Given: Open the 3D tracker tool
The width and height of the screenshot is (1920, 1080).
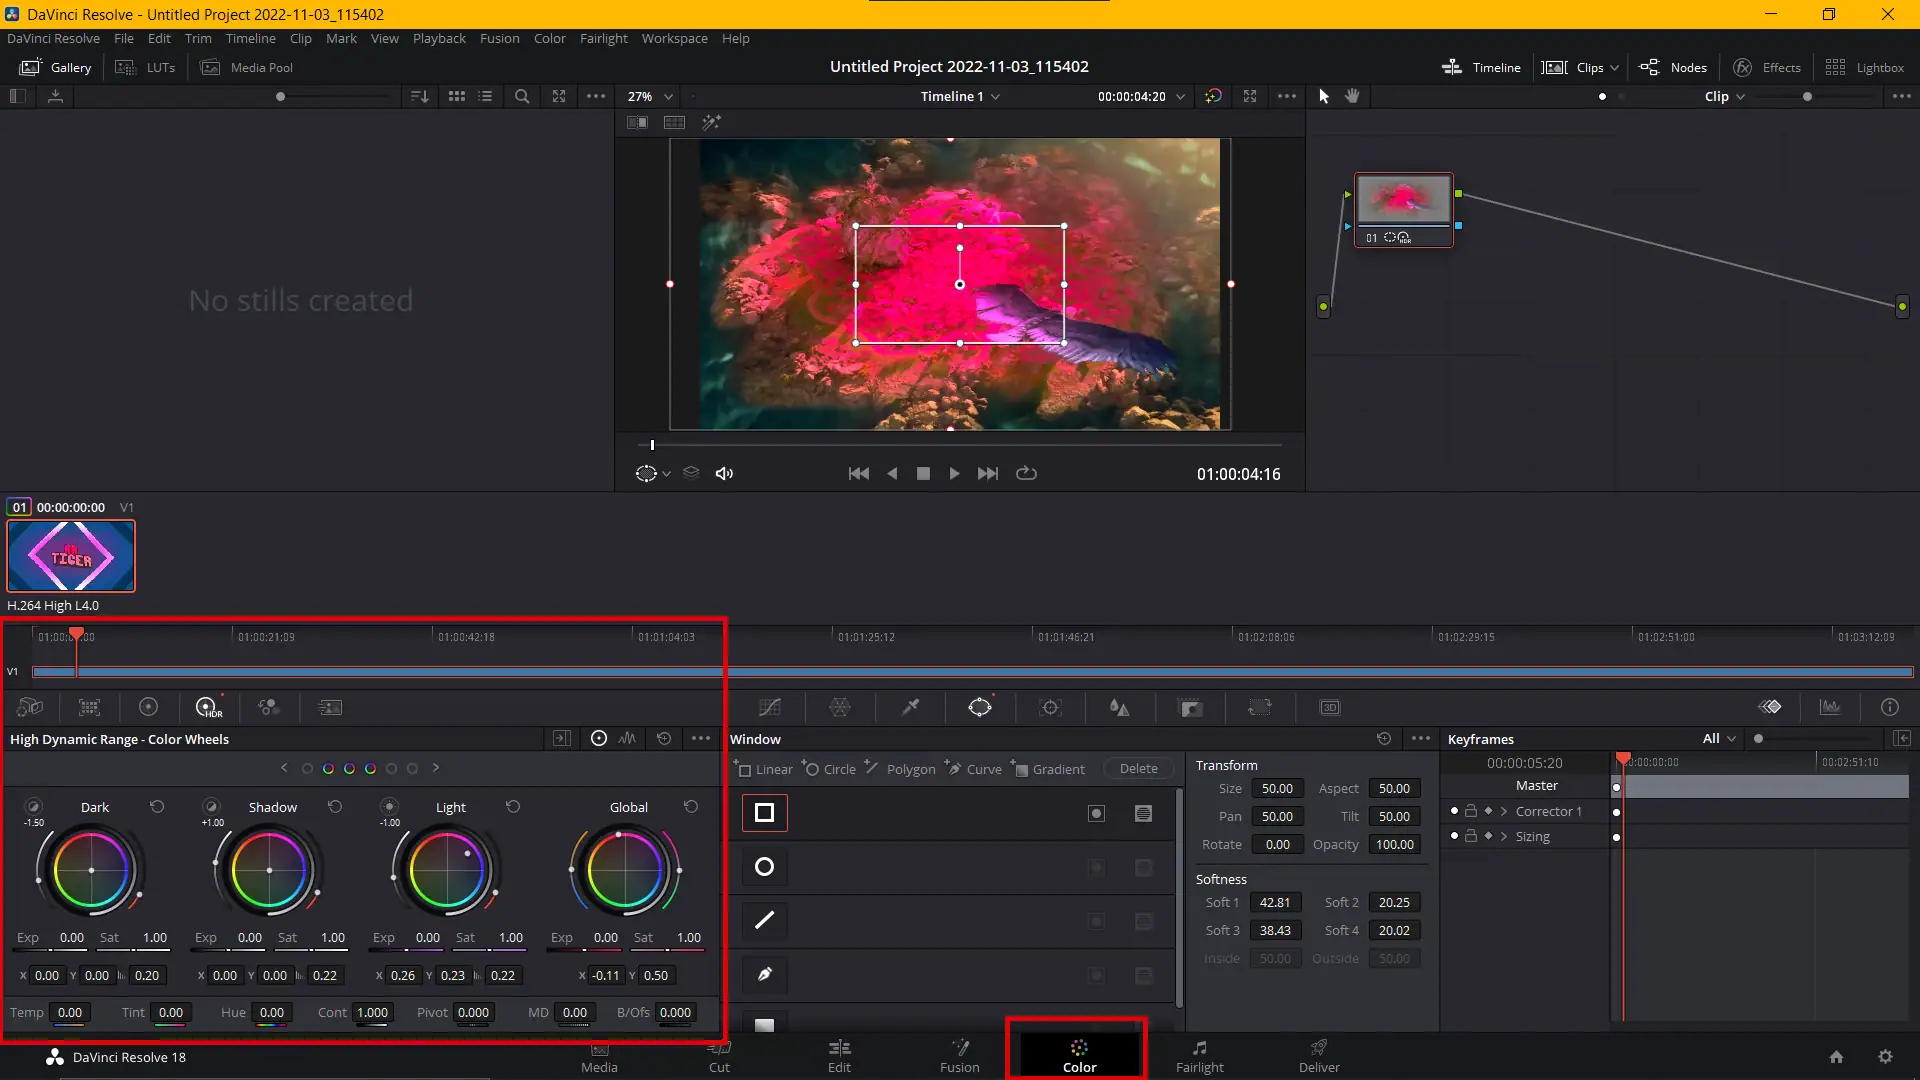Looking at the screenshot, I should [x=1330, y=707].
